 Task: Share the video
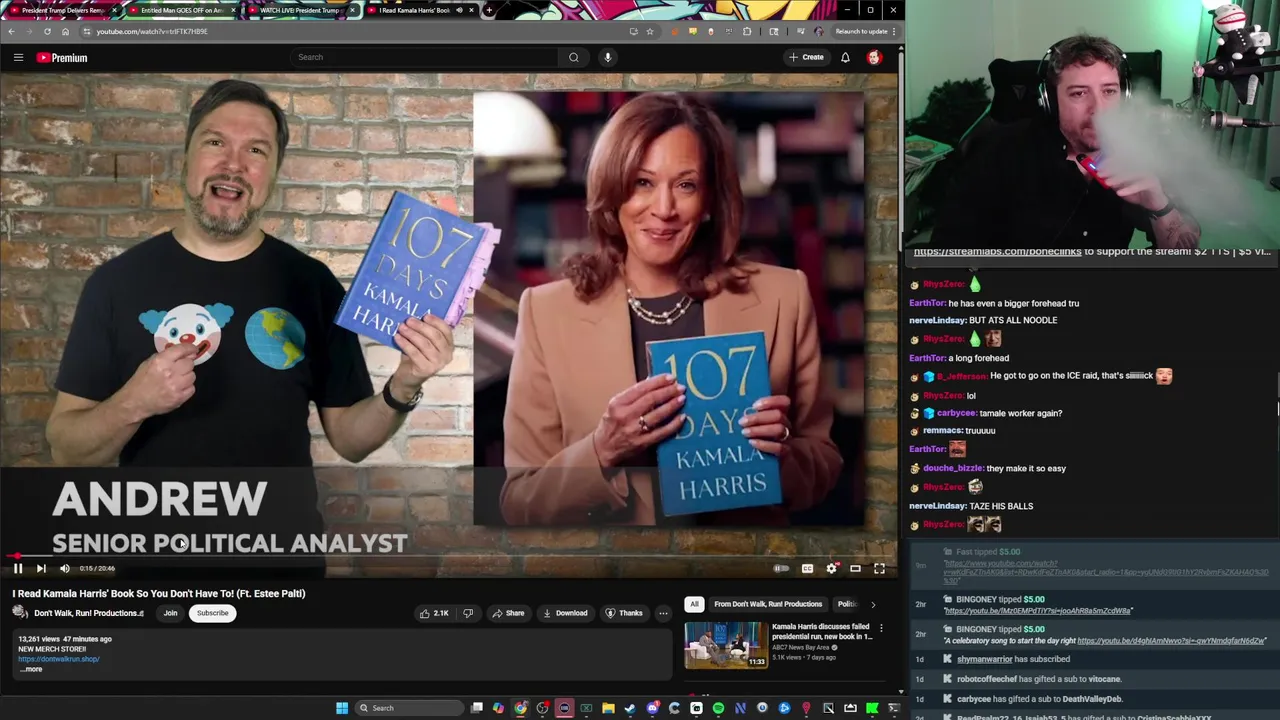[x=508, y=613]
